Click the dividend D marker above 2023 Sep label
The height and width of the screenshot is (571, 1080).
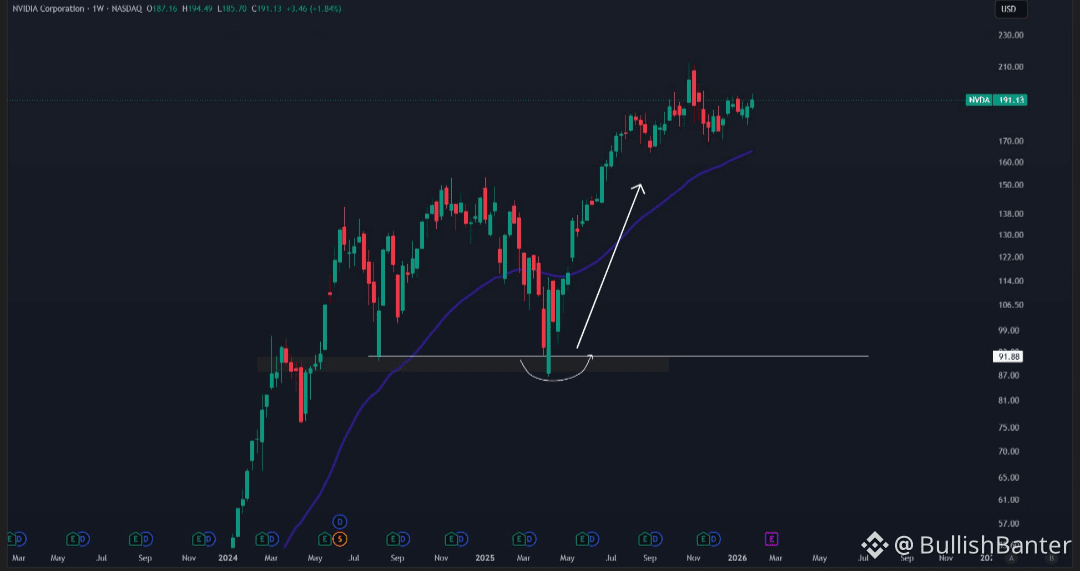click(147, 539)
